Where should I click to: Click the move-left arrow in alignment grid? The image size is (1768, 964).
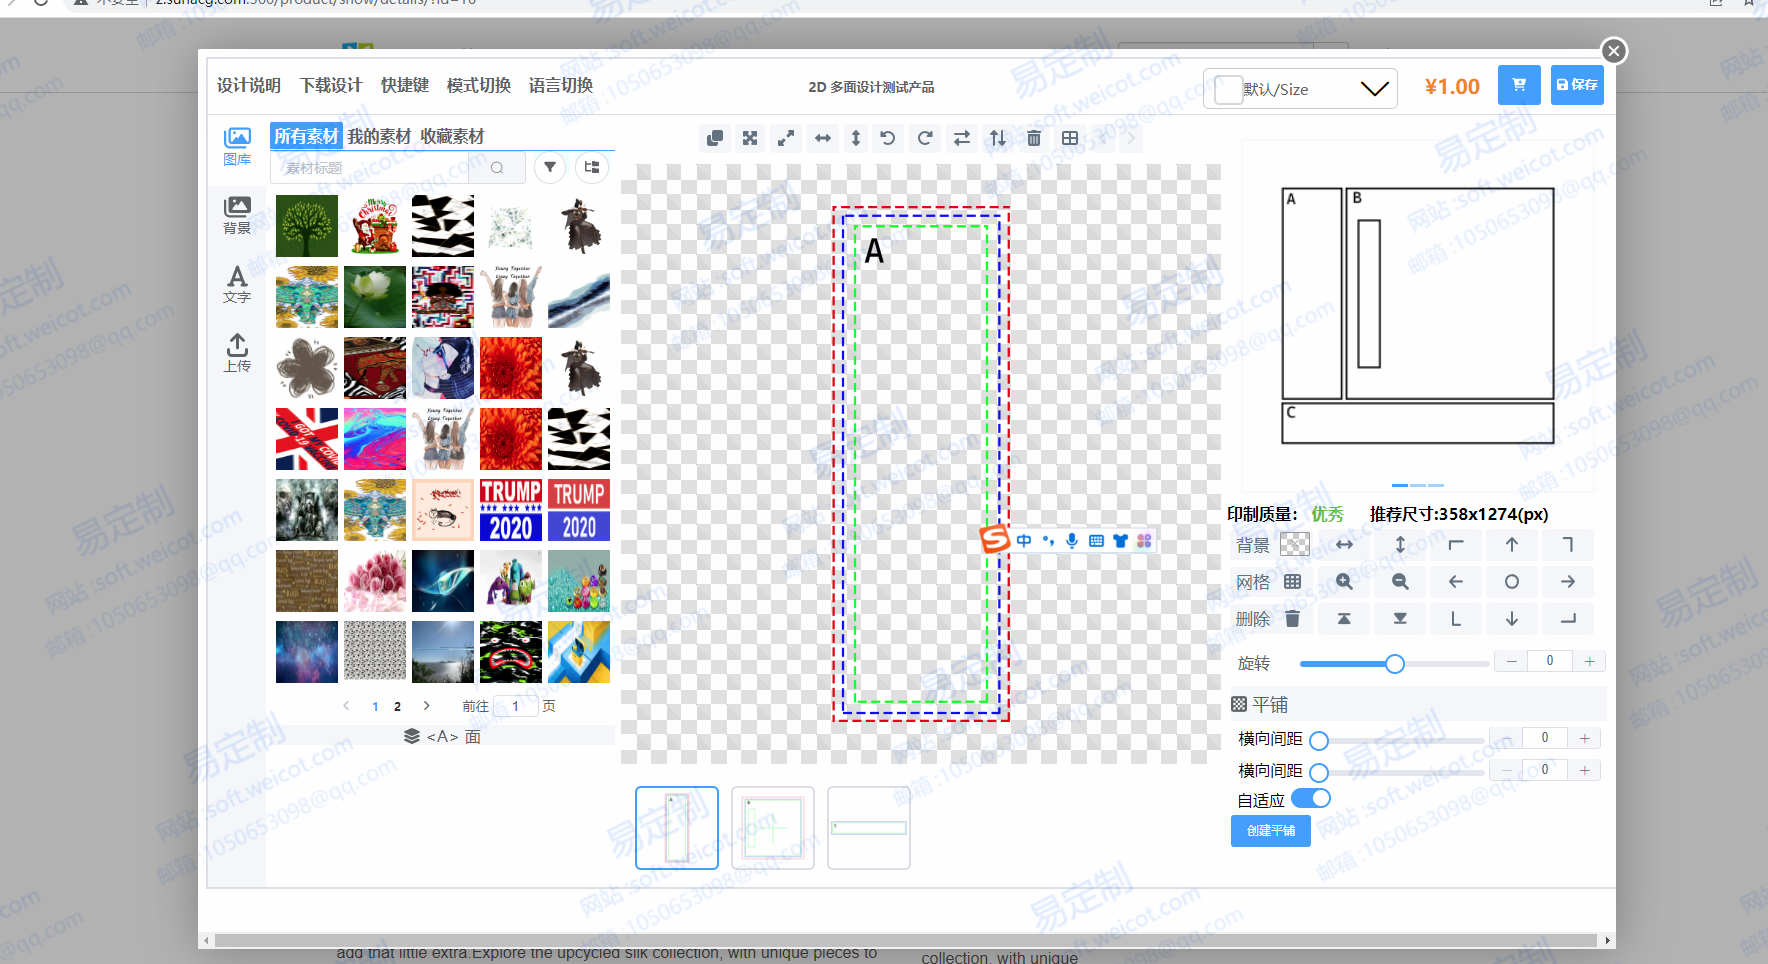click(1456, 582)
